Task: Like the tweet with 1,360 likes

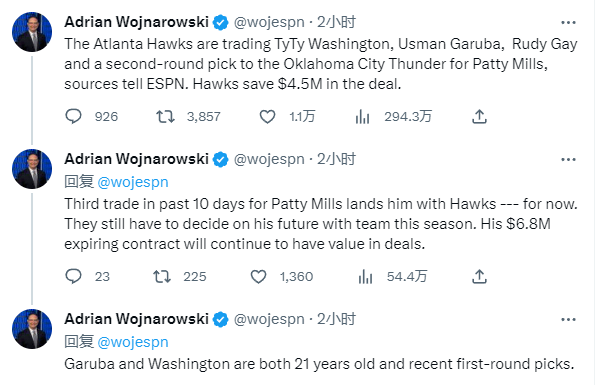Action: pyautogui.click(x=258, y=276)
